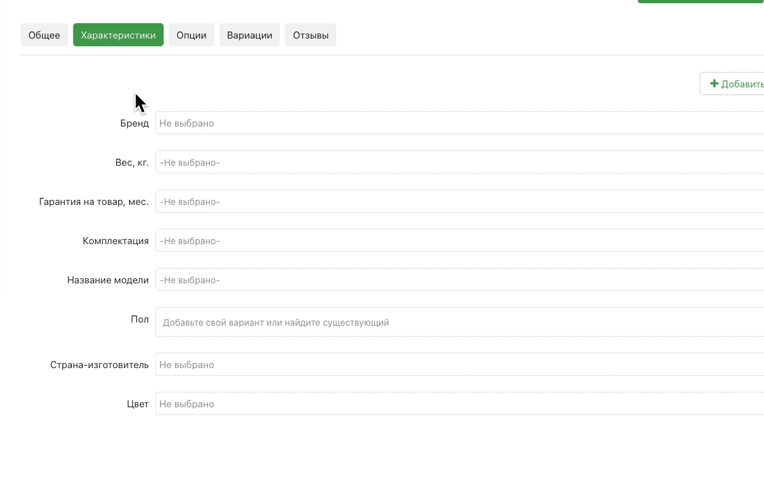Click the Добавить button text
Viewport: 764px width, 480px height.
point(742,84)
